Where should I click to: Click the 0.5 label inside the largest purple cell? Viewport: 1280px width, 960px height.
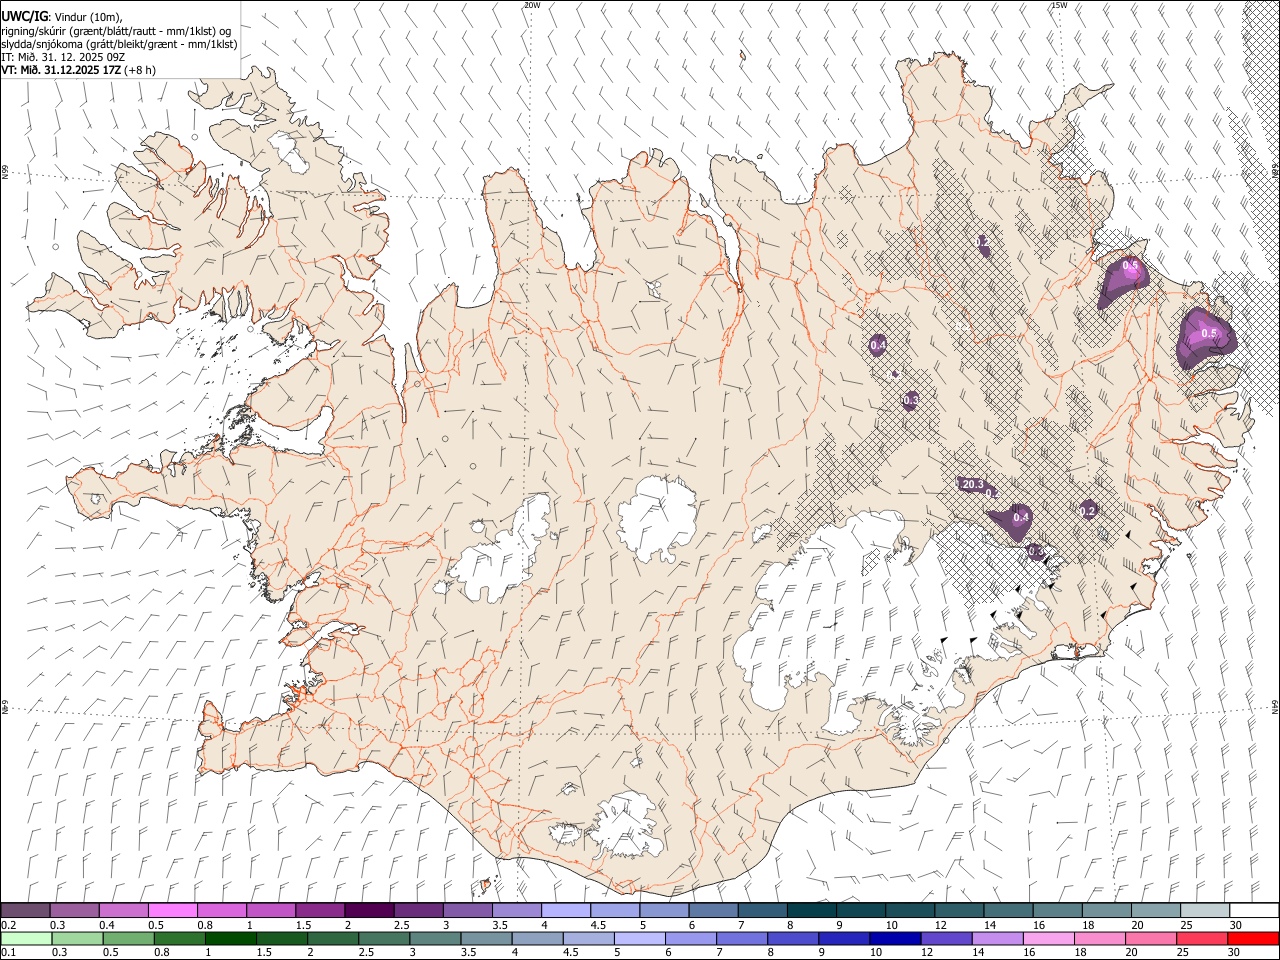tap(1208, 333)
